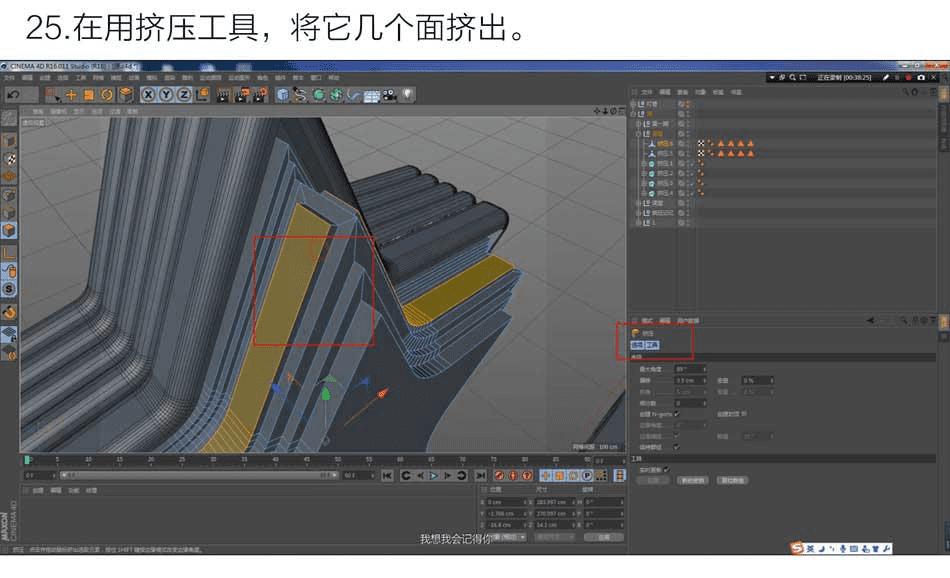This screenshot has width=950, height=578.
Task: Click the rightmost button in tool section
Action: [x=732, y=480]
